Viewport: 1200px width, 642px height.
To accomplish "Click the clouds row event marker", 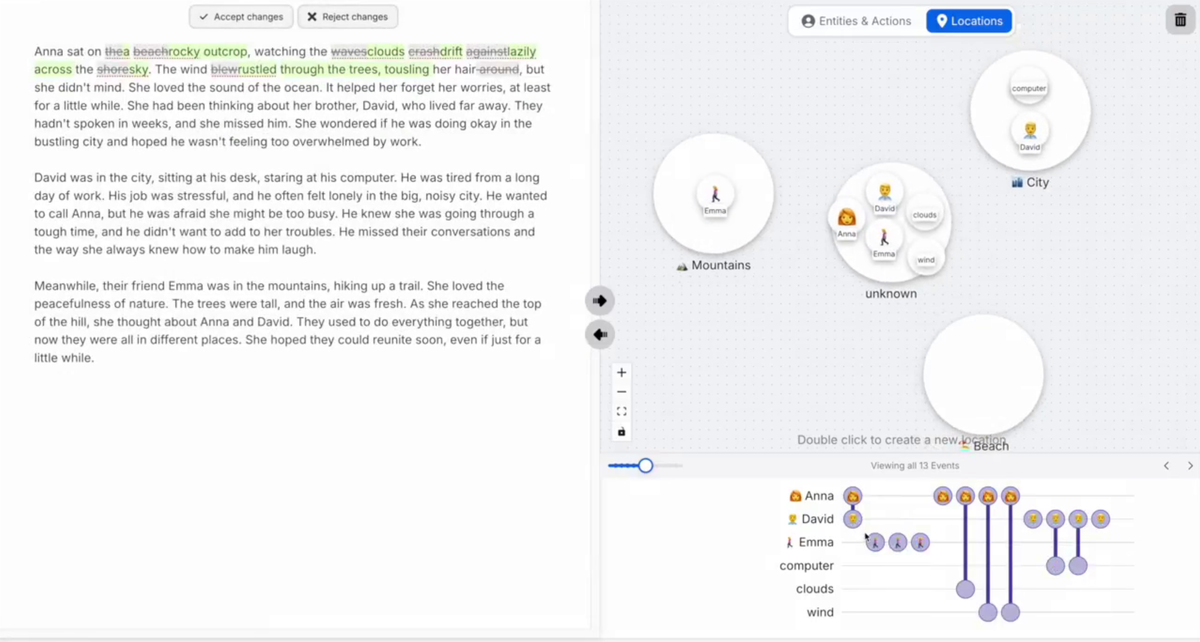I will [965, 589].
